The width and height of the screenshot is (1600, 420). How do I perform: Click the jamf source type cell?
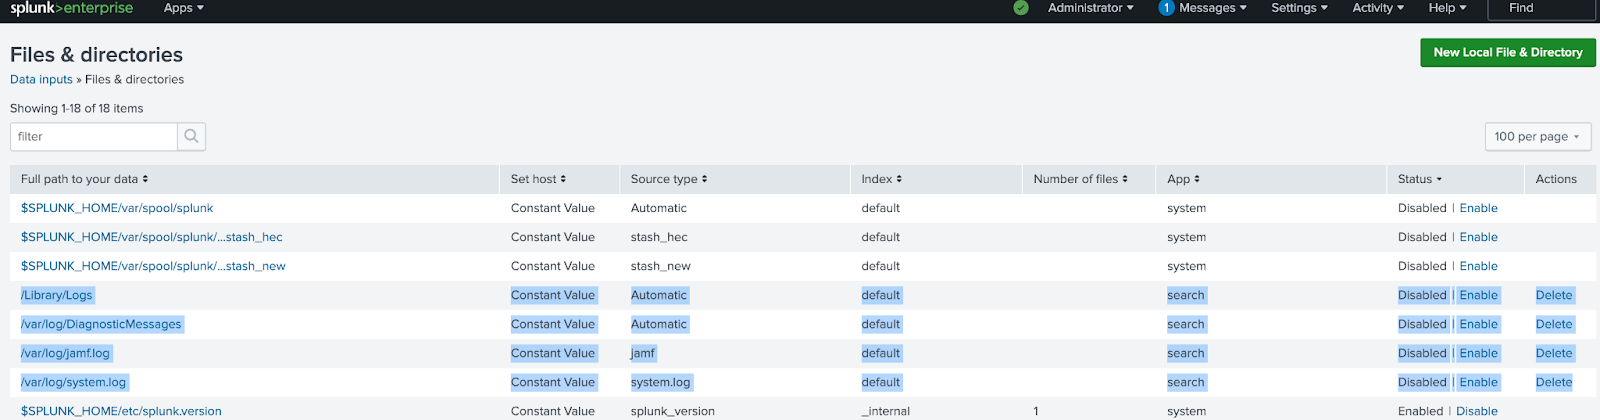643,353
